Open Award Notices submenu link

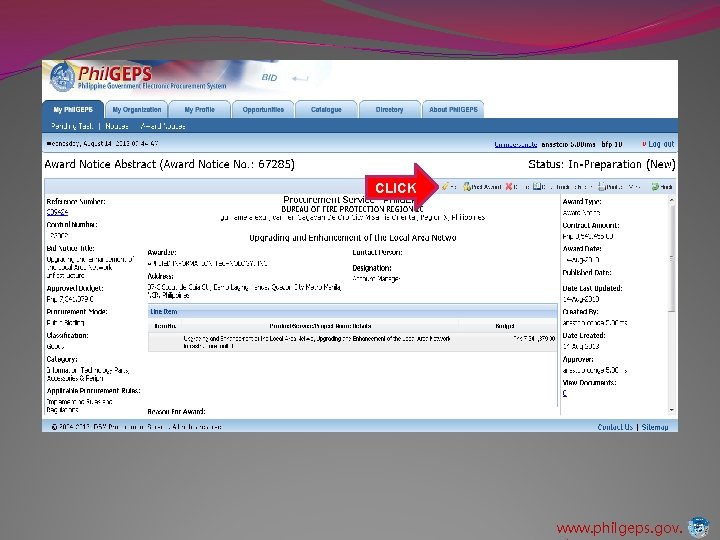[163, 126]
